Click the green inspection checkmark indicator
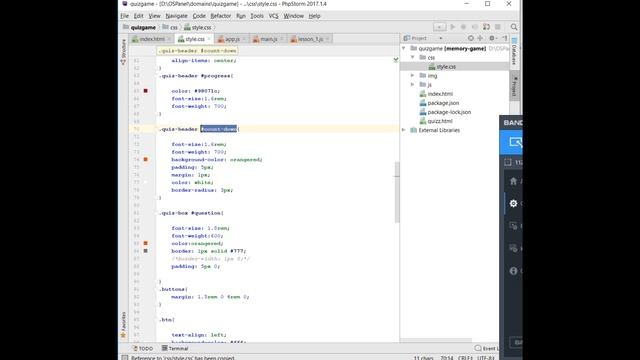The image size is (640, 360). tap(396, 60)
